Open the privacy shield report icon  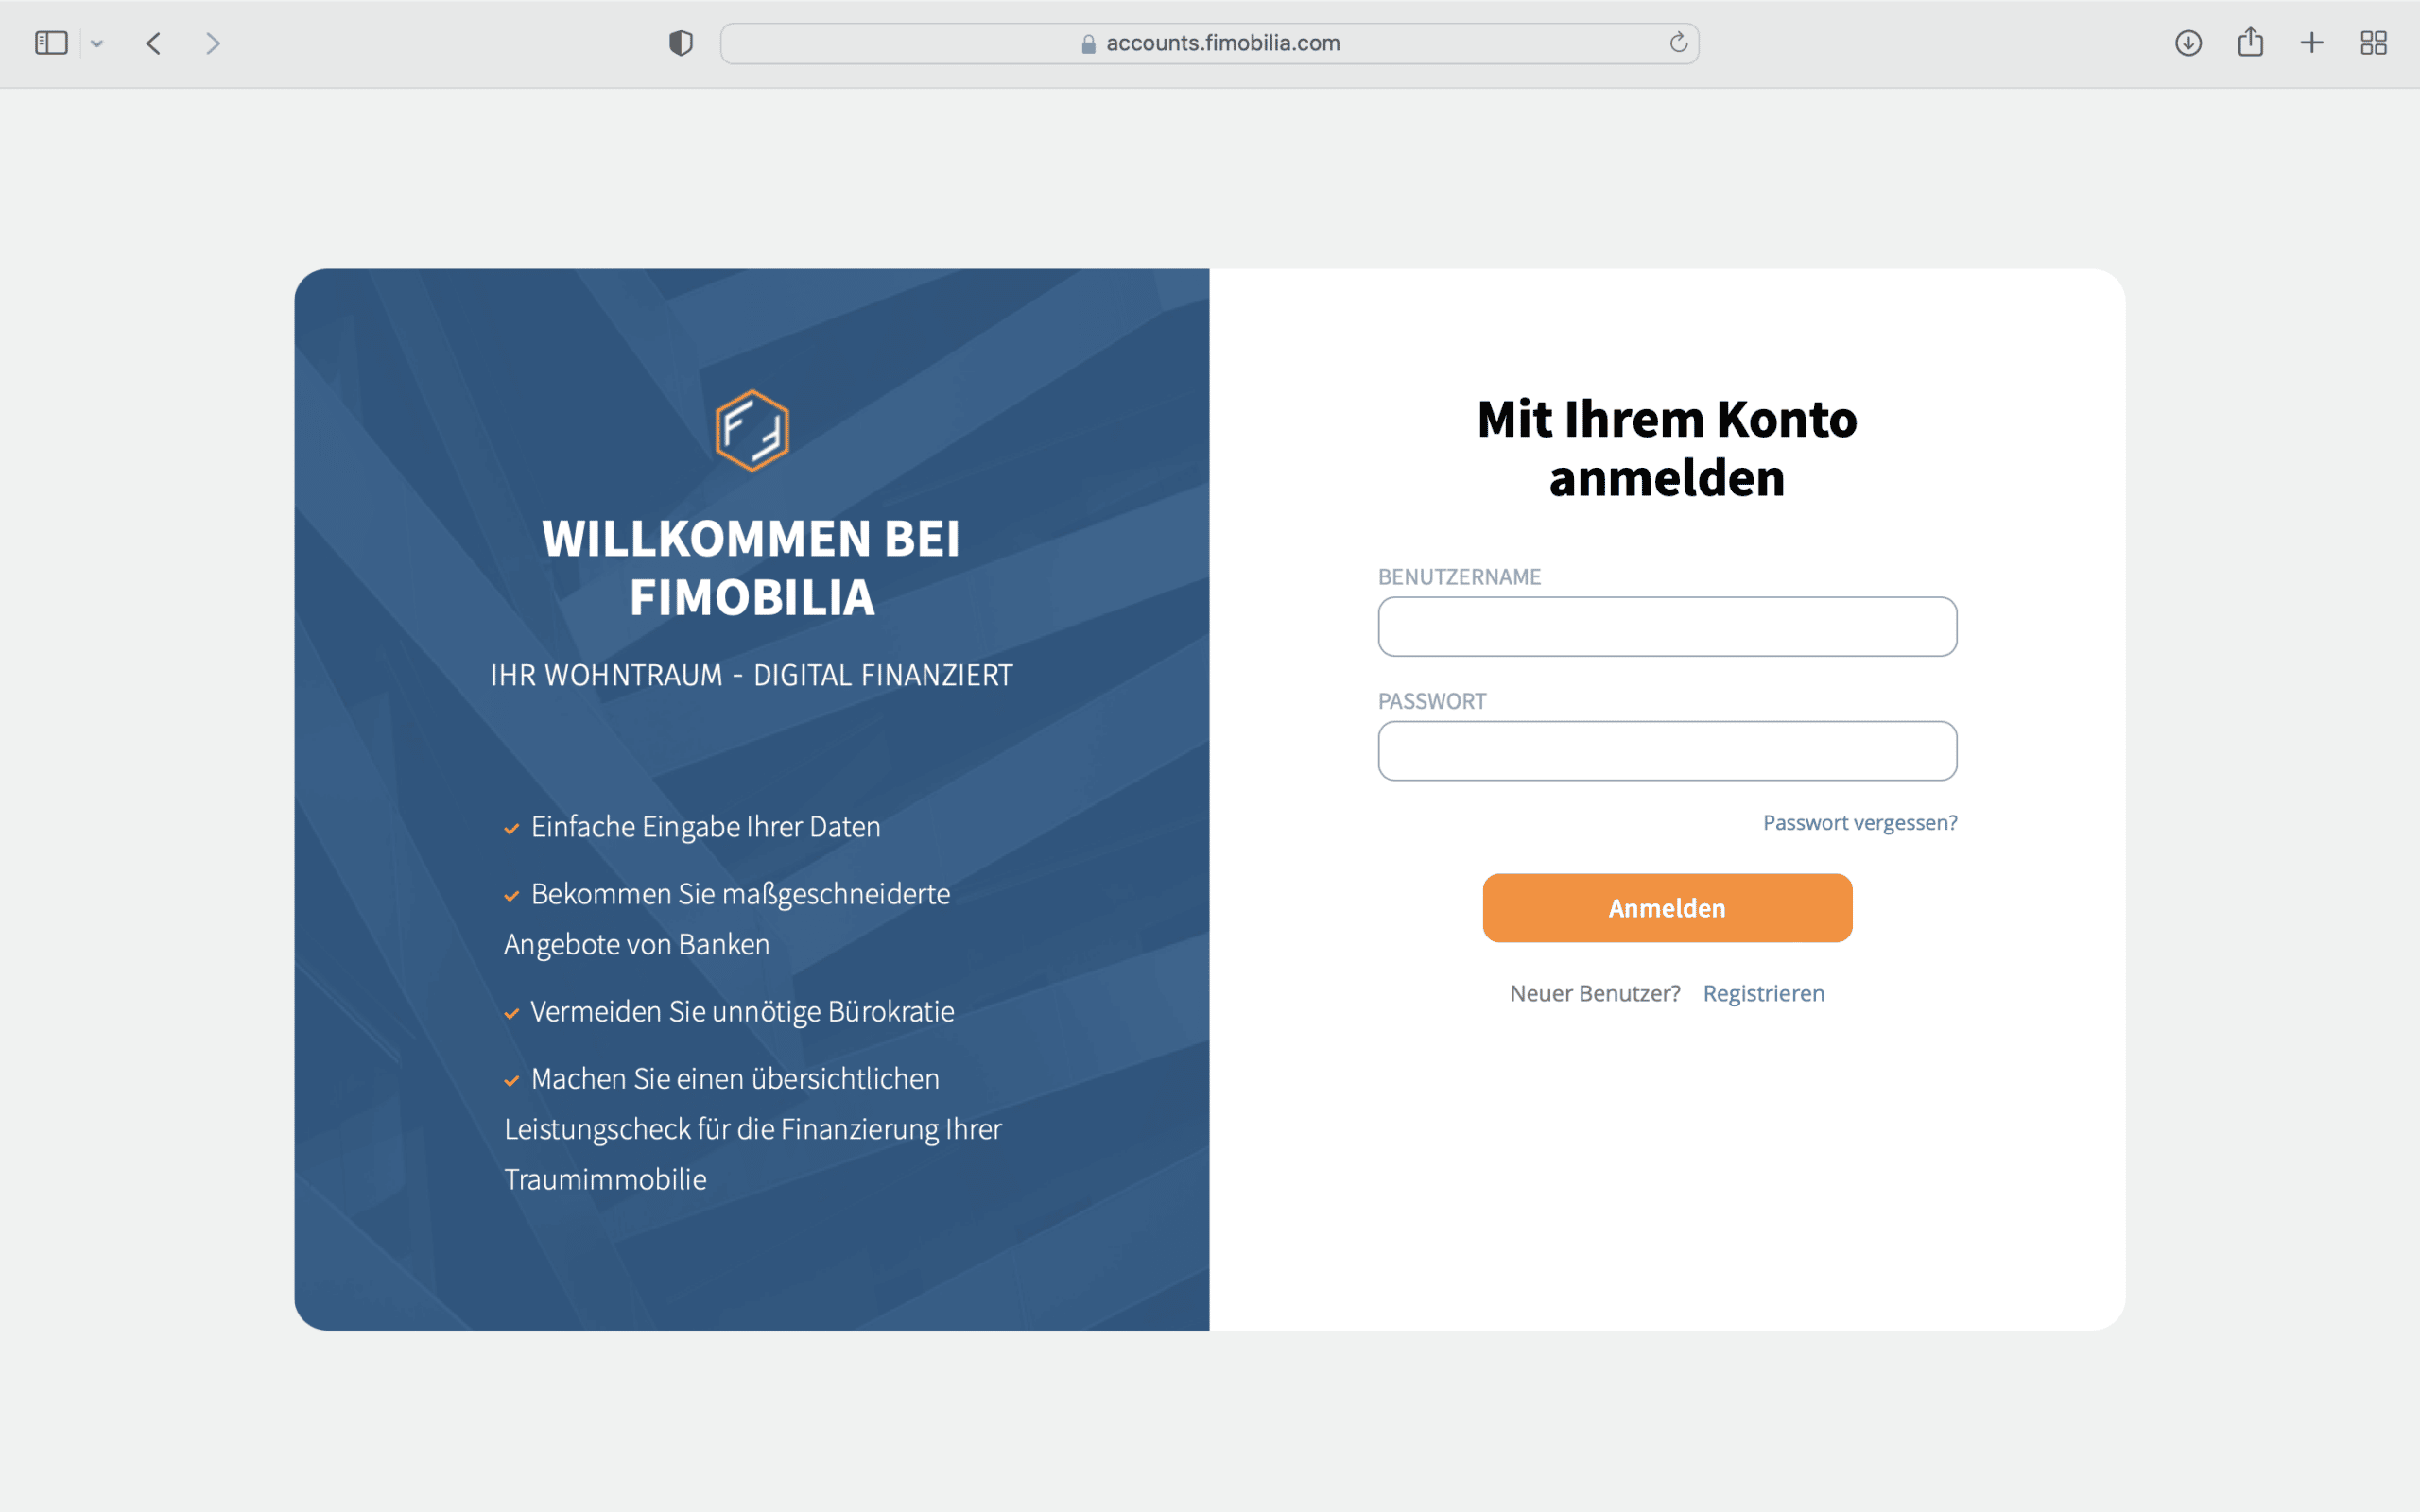pyautogui.click(x=681, y=43)
